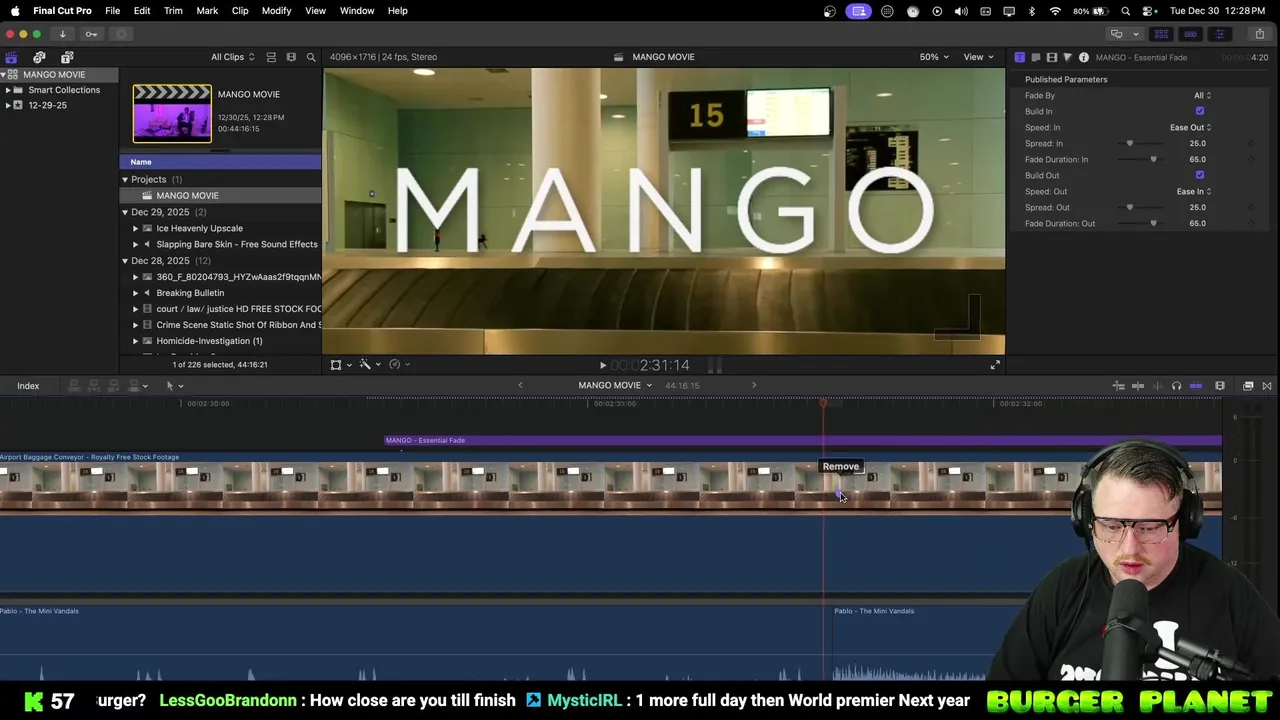This screenshot has height=720, width=1280.
Task: Select the MANGO - Essential Fade title clip
Action: point(803,440)
